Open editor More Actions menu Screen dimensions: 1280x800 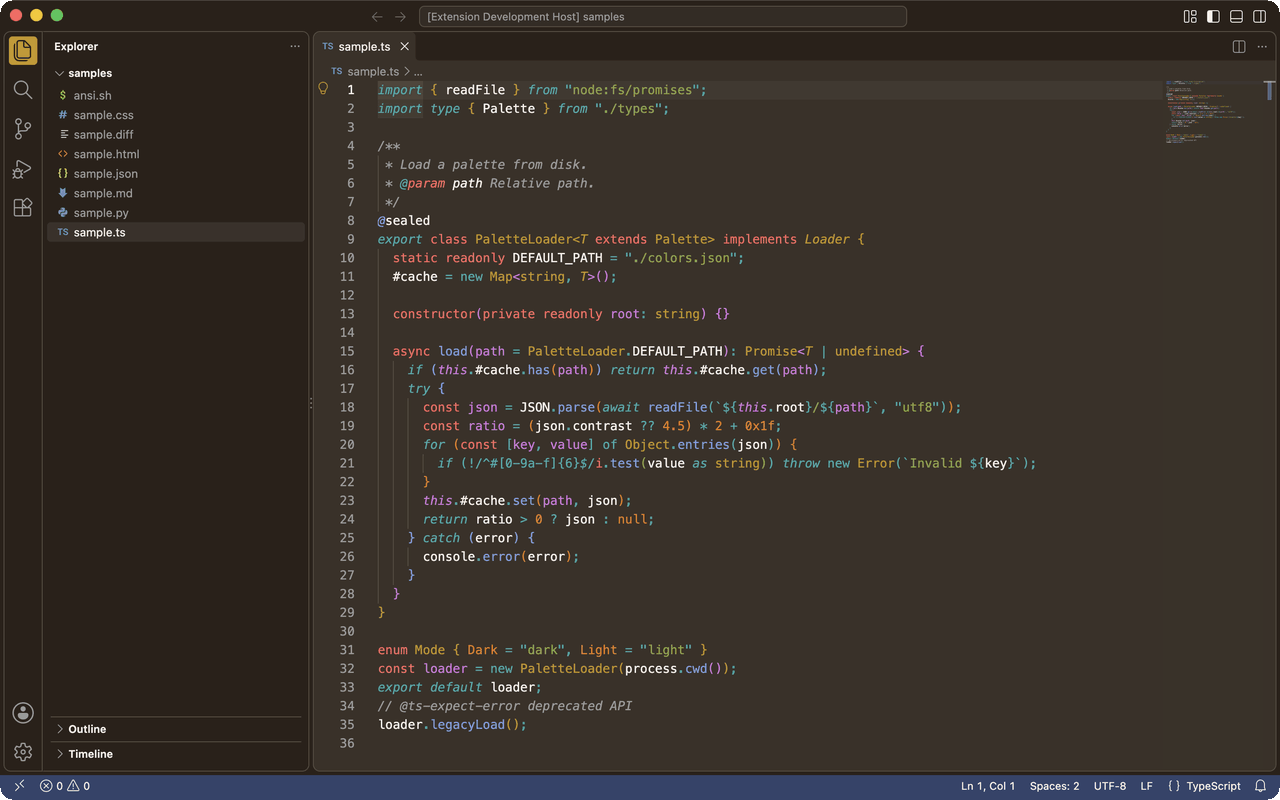pos(1262,47)
